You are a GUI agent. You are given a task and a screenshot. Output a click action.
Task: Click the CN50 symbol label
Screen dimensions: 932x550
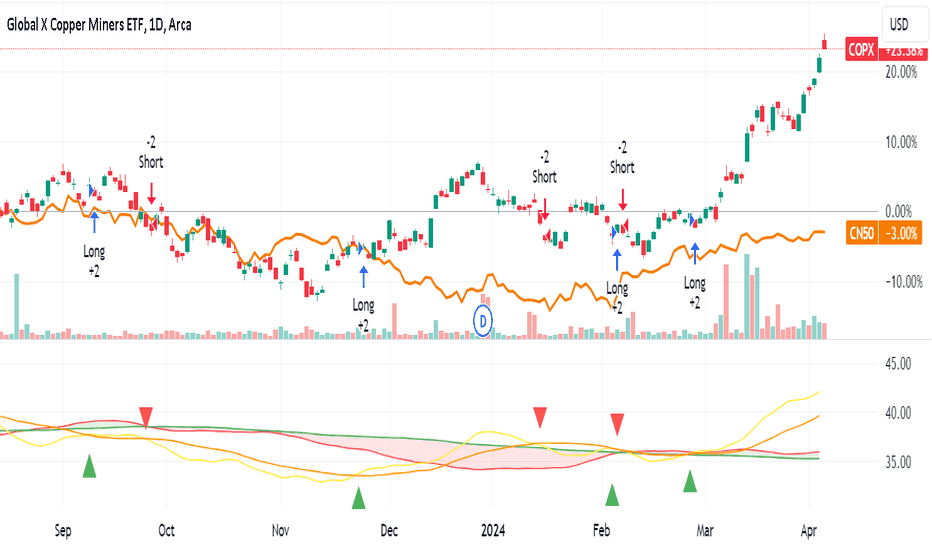tap(862, 233)
